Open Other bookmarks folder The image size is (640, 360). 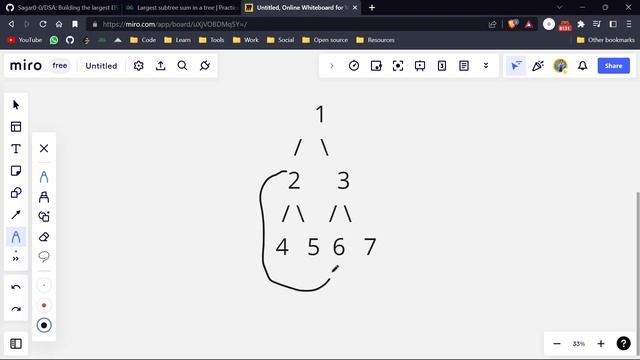pyautogui.click(x=606, y=40)
